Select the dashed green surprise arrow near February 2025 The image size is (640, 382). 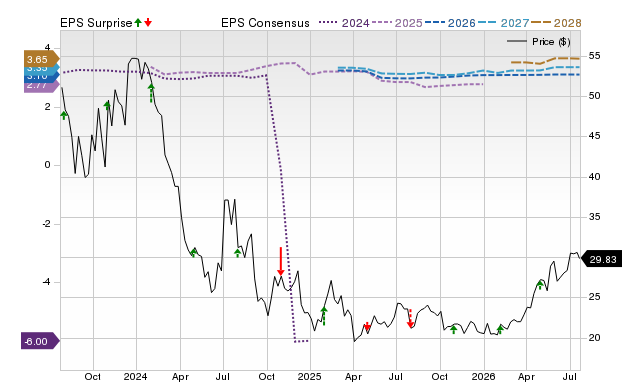coord(324,316)
